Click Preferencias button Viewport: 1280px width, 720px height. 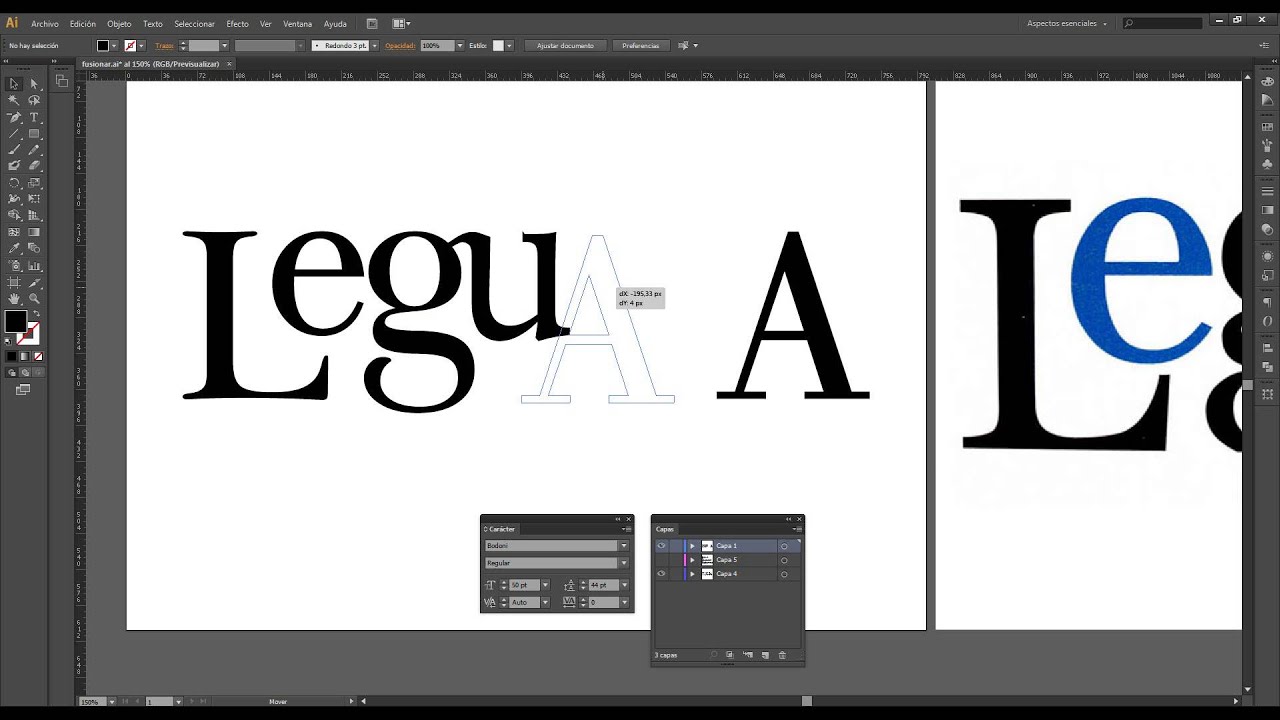(640, 46)
